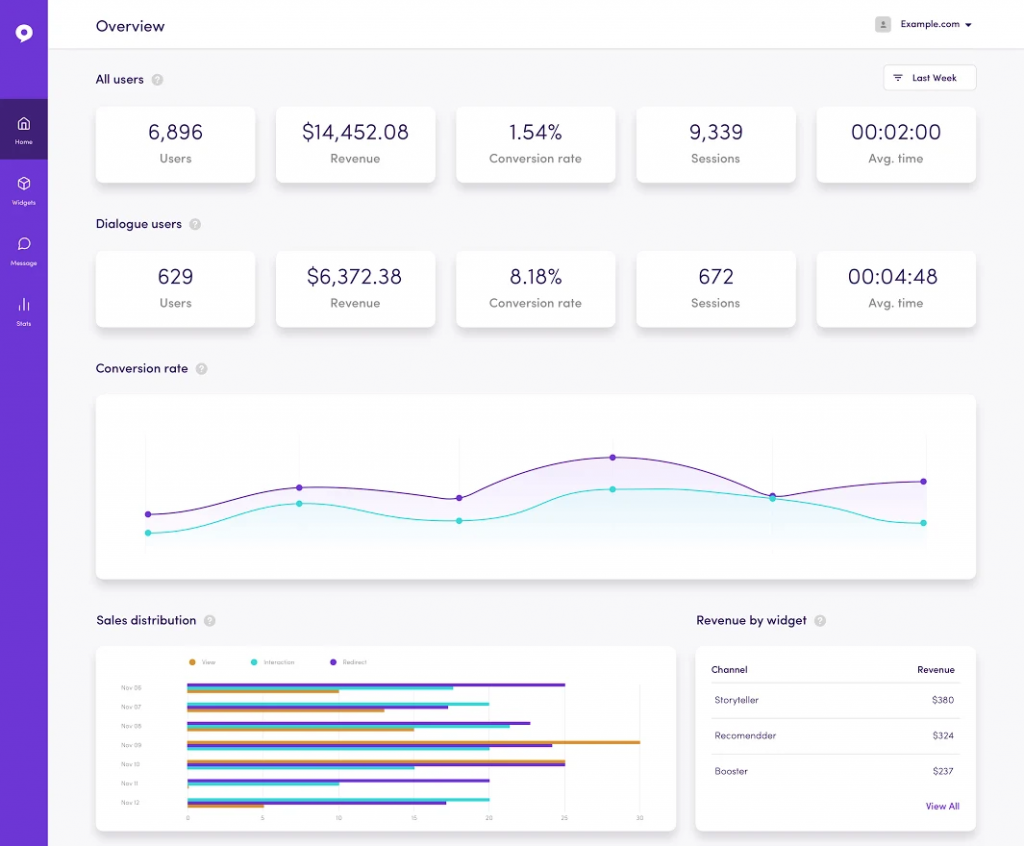
Task: Toggle the View legend series
Action: coord(202,662)
